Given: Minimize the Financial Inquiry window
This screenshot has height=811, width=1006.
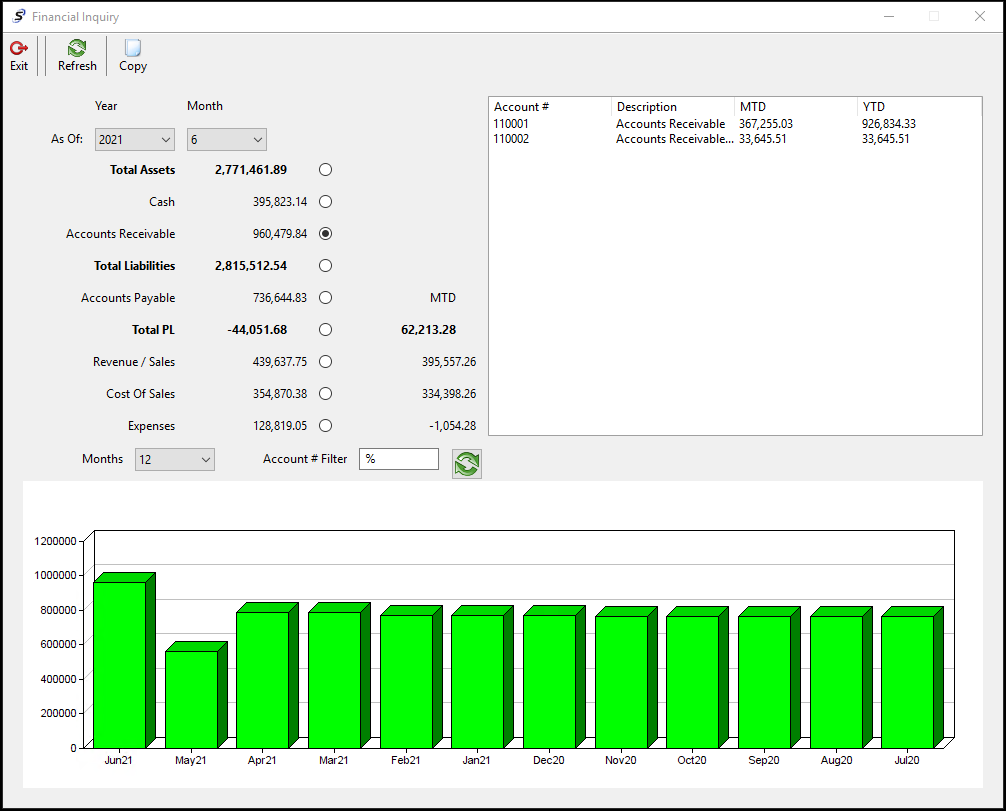Looking at the screenshot, I should click(x=889, y=16).
